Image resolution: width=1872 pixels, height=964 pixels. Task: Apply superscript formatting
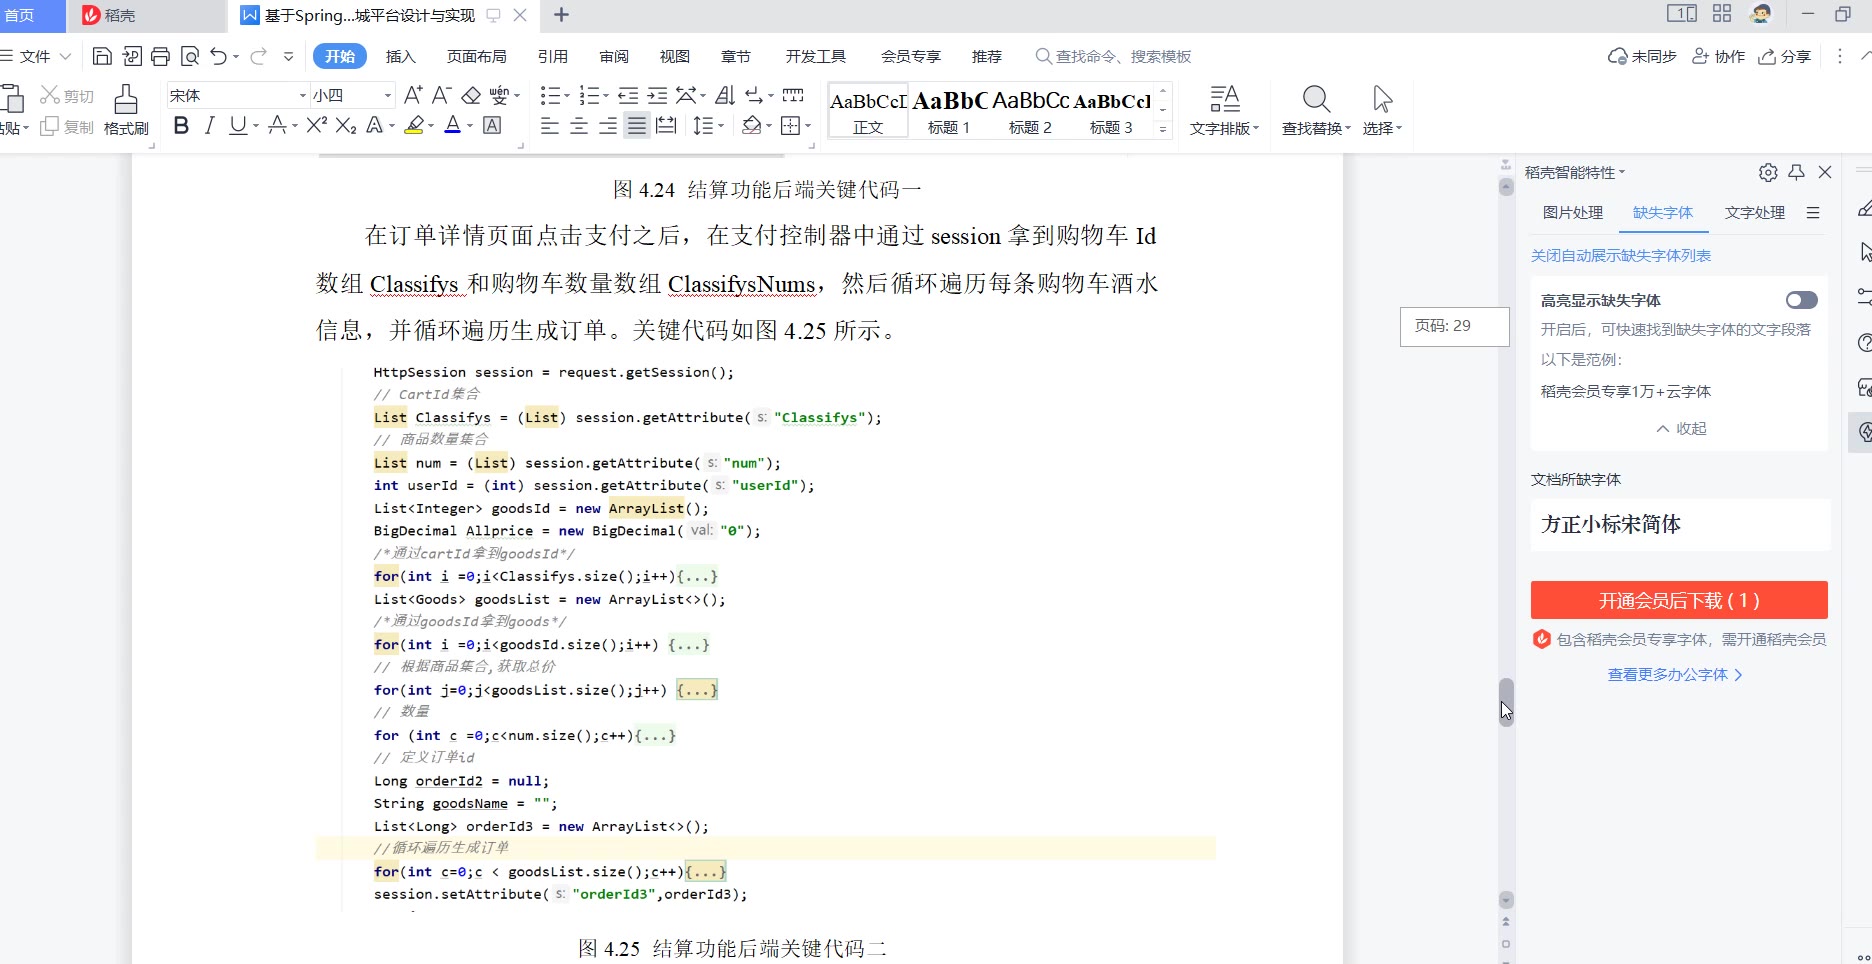(316, 126)
